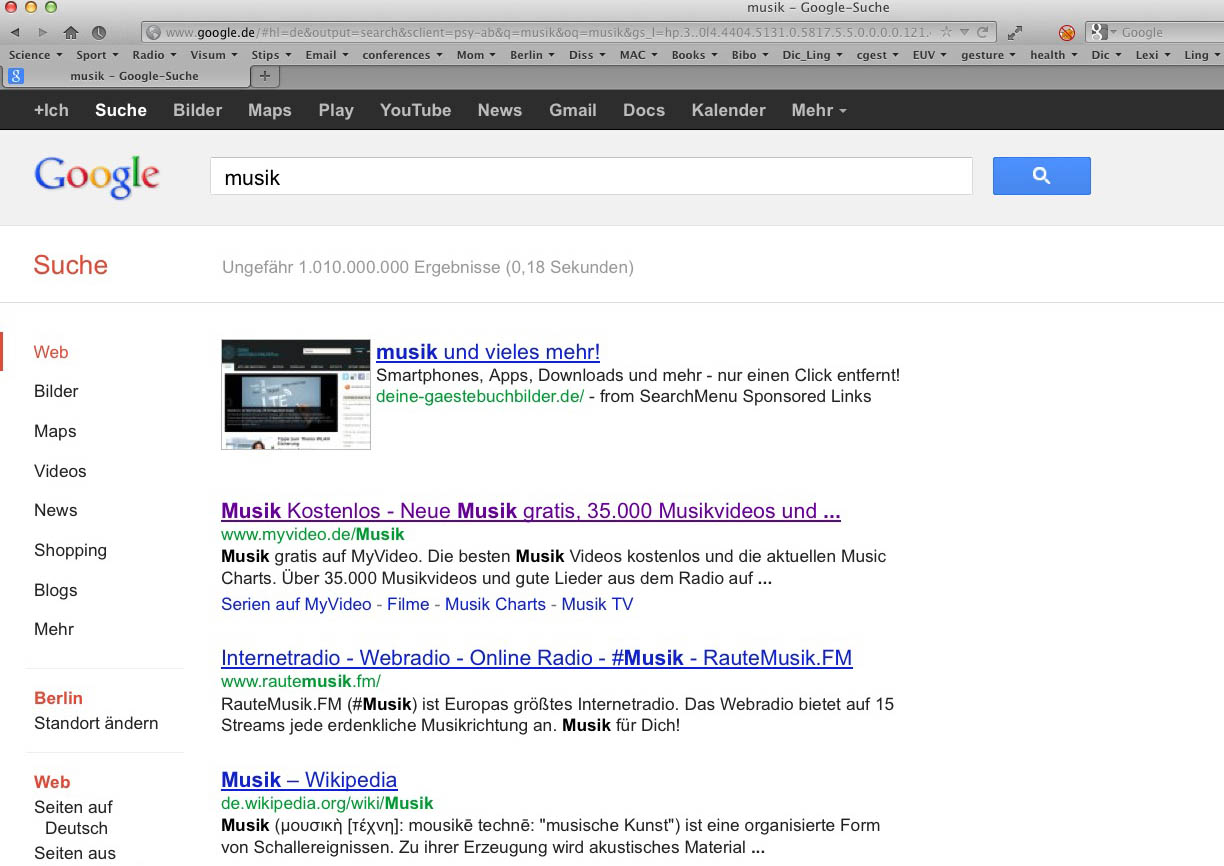Reload the page with the refresh icon

pyautogui.click(x=983, y=32)
